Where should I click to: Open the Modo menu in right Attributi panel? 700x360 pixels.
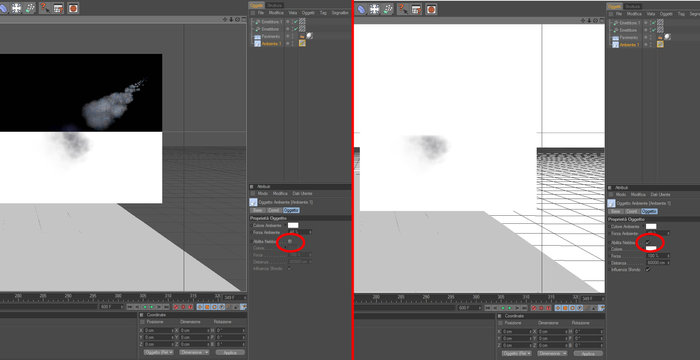(621, 195)
